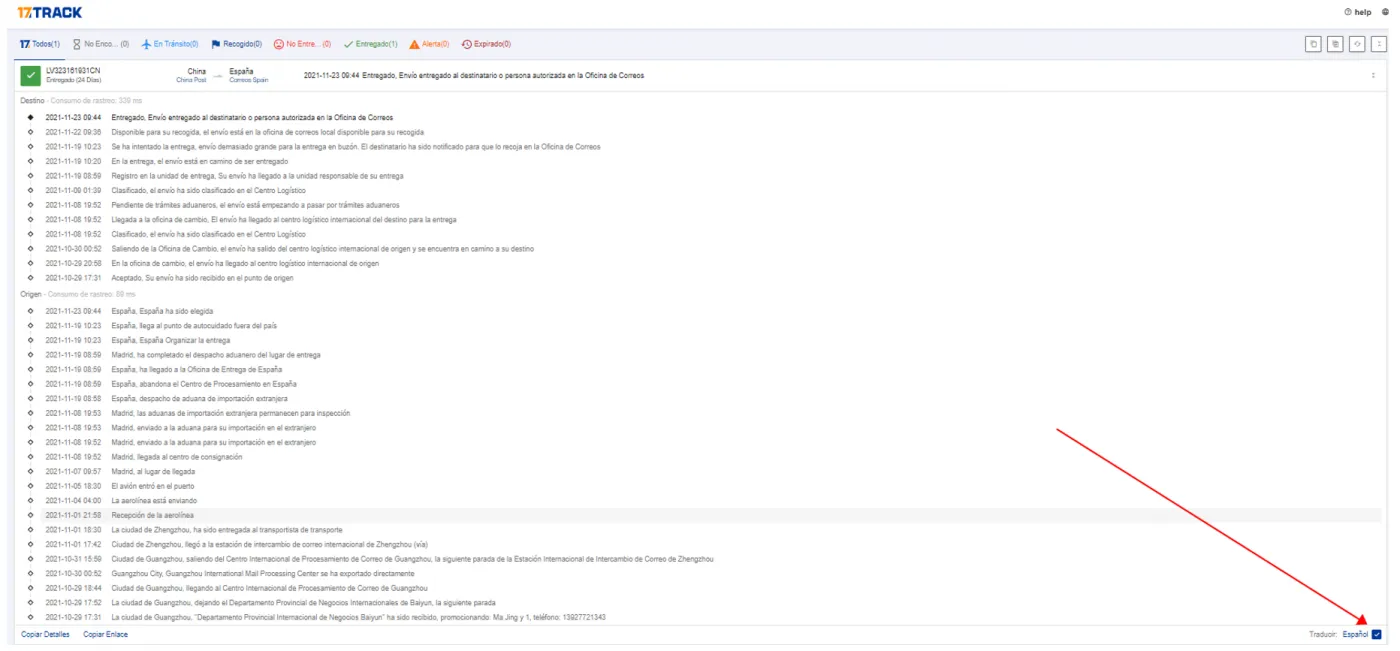Click the refresh tracking toolbar icon
The height and width of the screenshot is (651, 1400).
coord(1357,44)
